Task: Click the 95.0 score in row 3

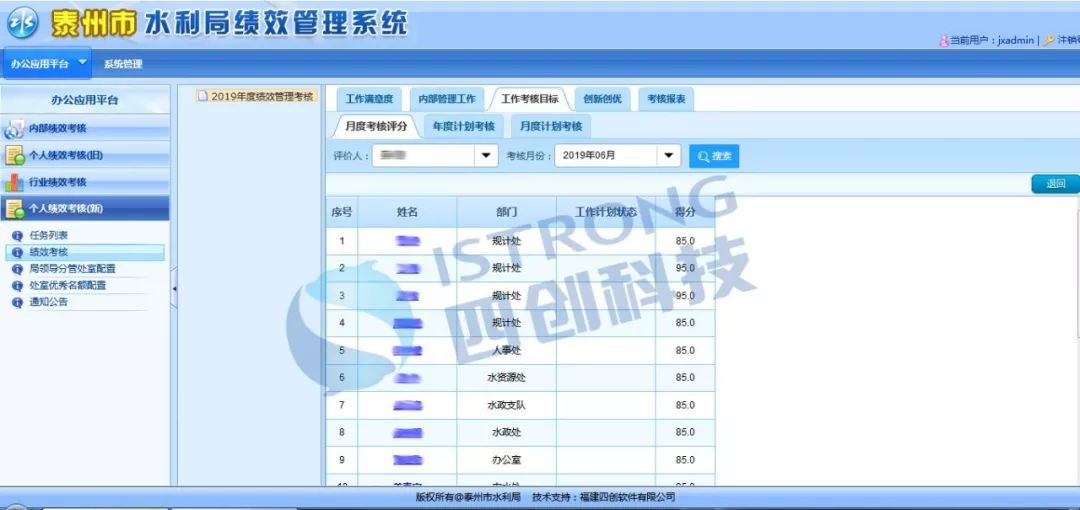Action: tap(685, 296)
